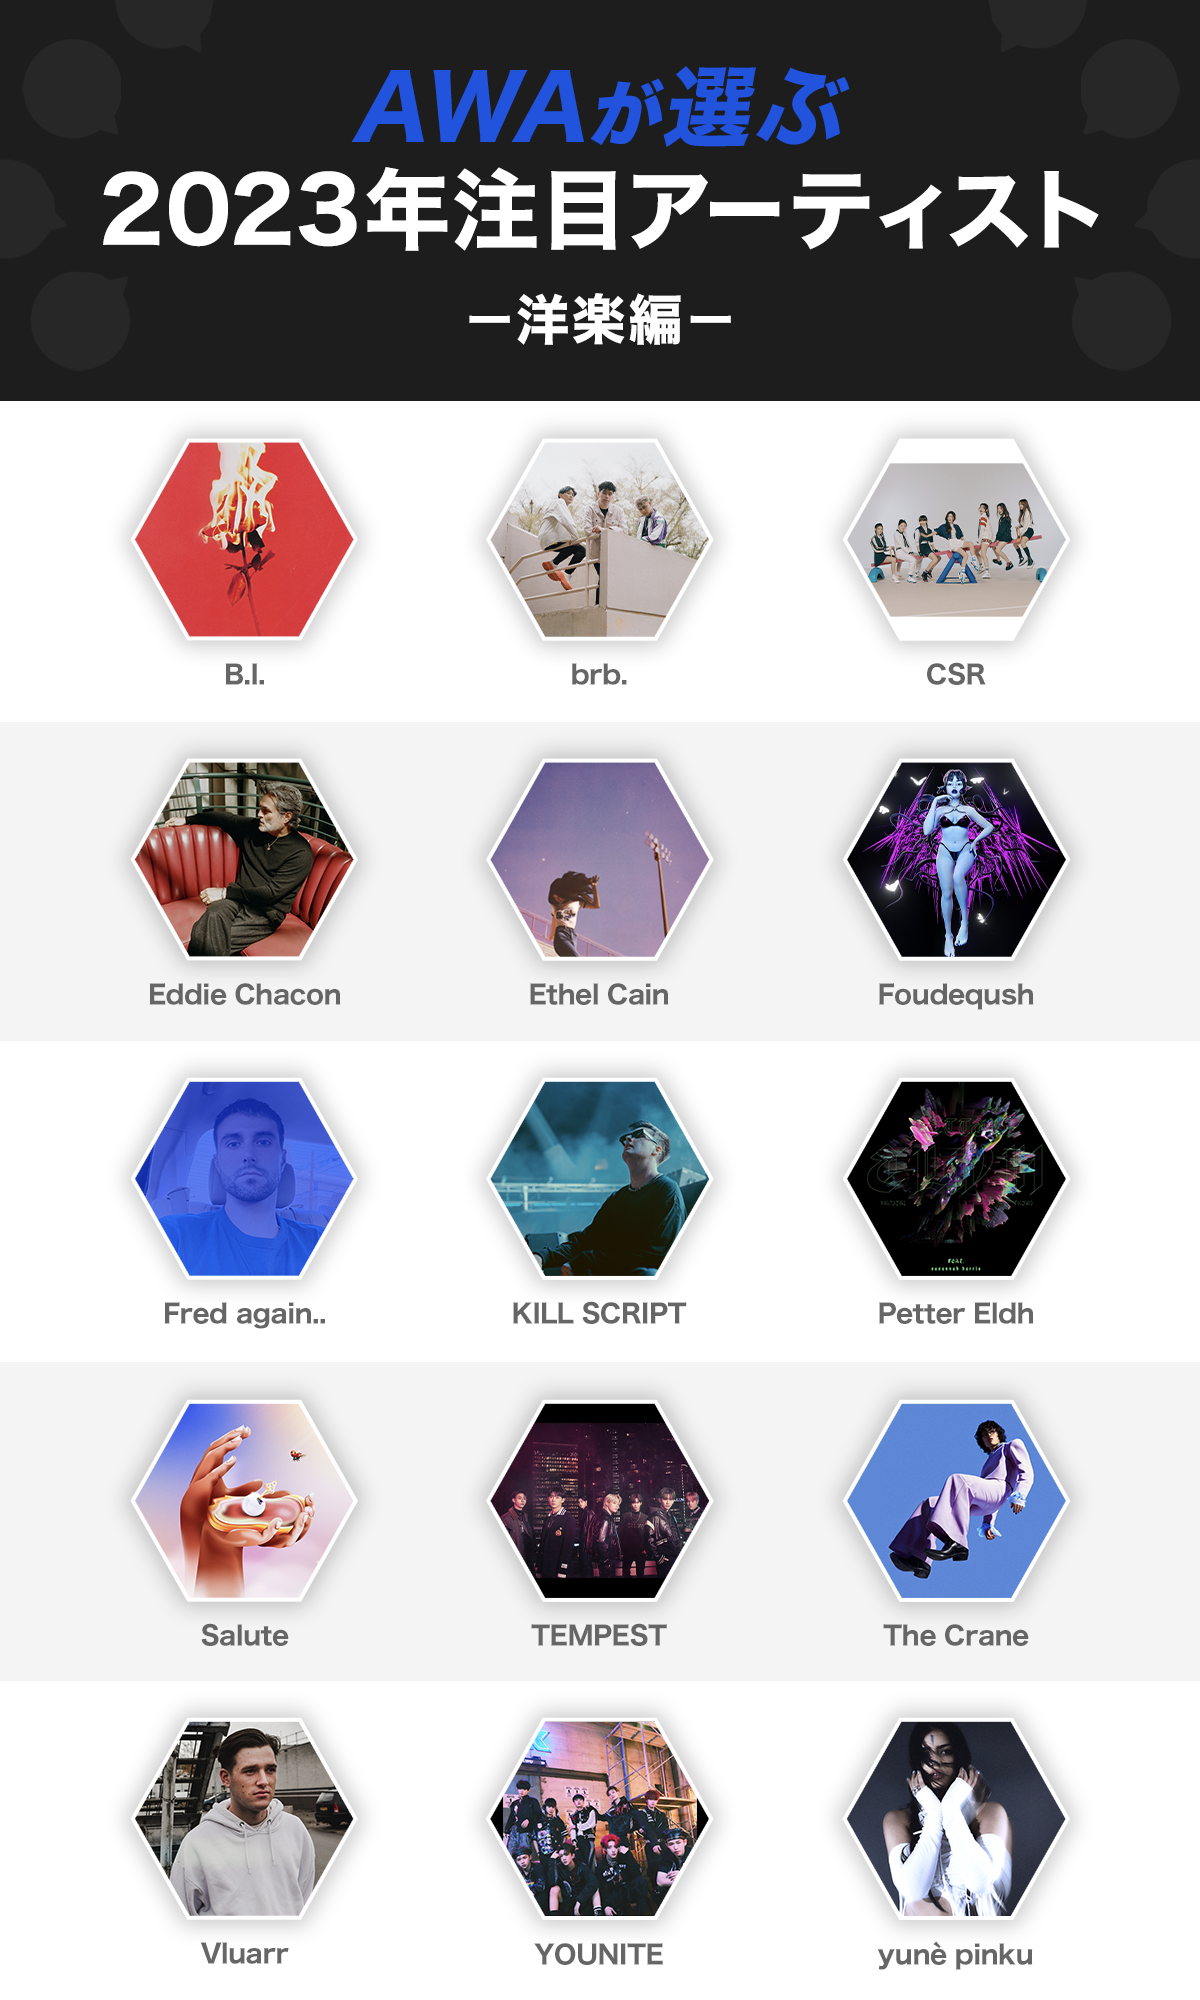Open Petter Eldh's dark abstract cover
The image size is (1200, 2000).
tap(956, 1178)
